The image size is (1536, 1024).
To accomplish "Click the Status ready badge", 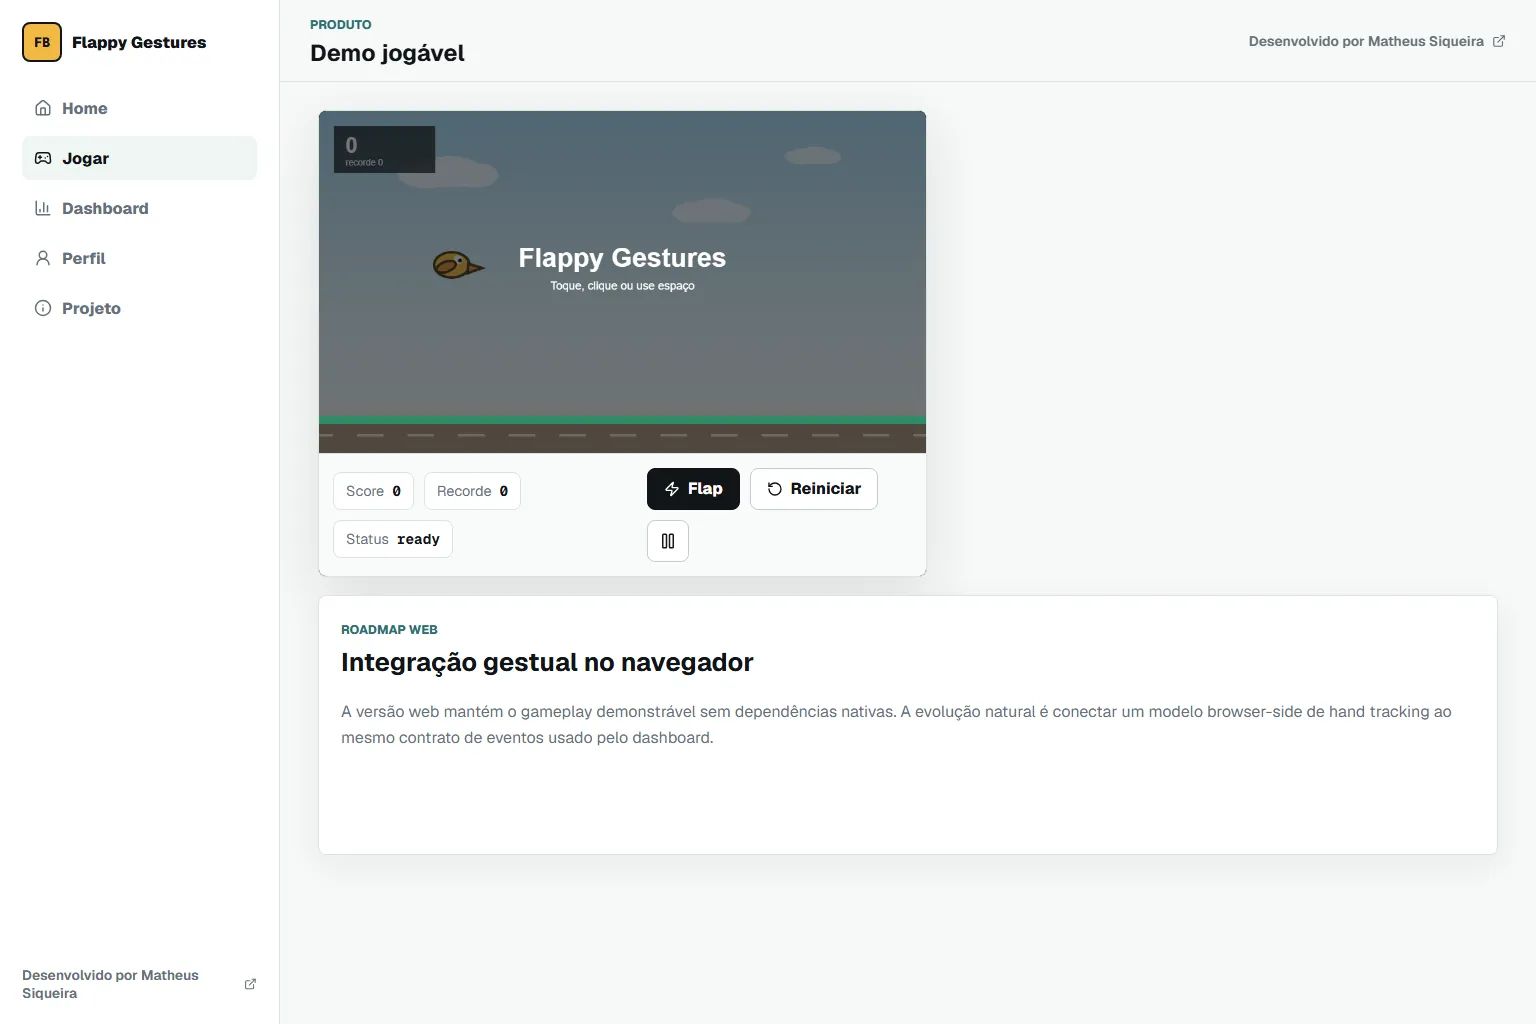I will pos(393,539).
